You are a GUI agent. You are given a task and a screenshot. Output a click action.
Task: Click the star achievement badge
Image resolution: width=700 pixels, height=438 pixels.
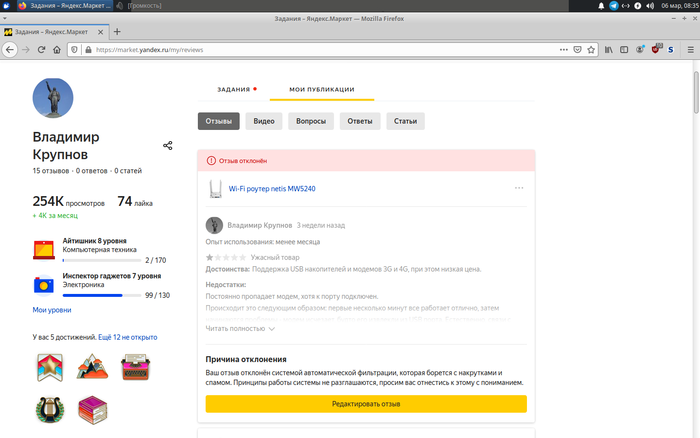click(x=50, y=367)
